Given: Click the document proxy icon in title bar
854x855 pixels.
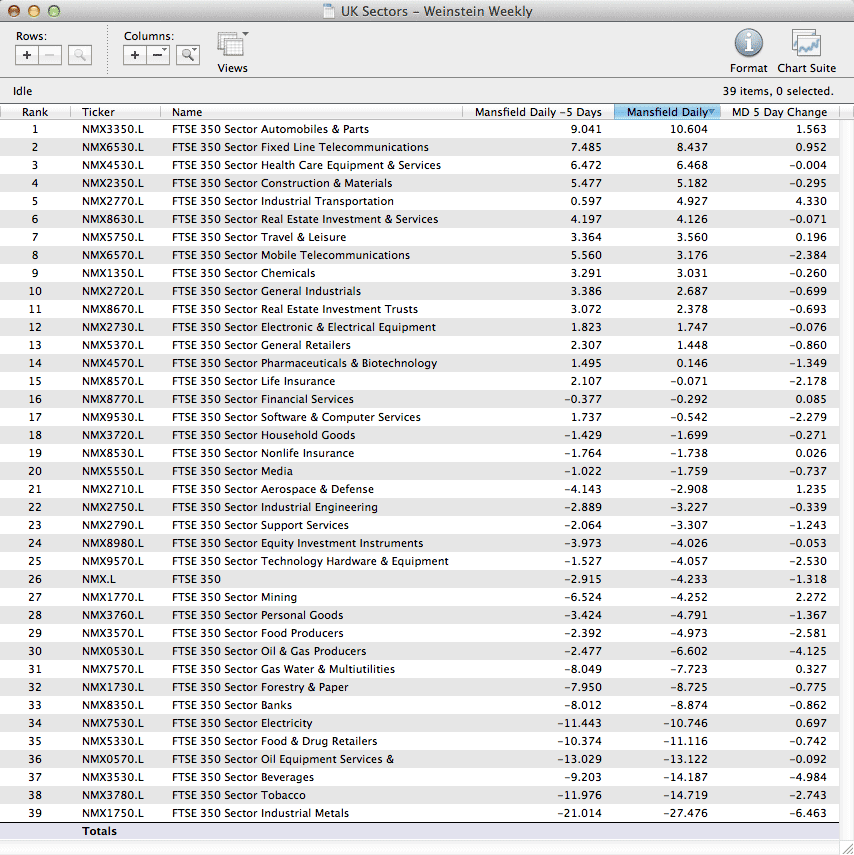Looking at the screenshot, I should pos(330,12).
